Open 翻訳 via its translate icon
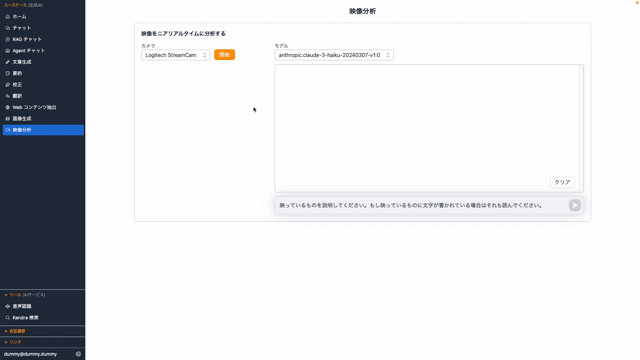Screen dimensions: 640x360 click(x=7, y=96)
